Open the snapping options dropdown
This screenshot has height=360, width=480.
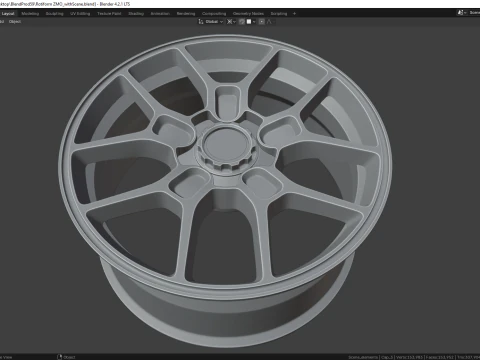coord(251,22)
